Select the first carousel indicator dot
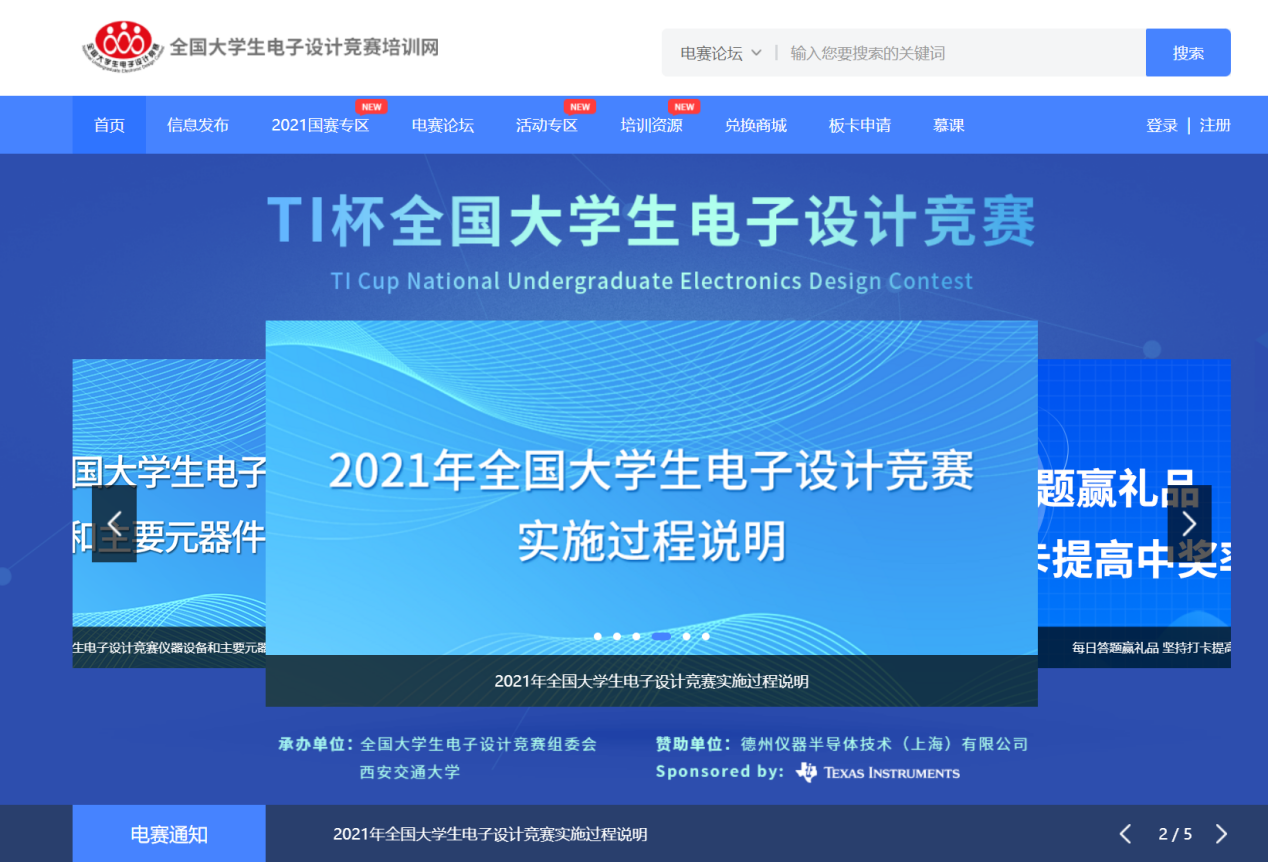This screenshot has height=862, width=1268. [598, 636]
